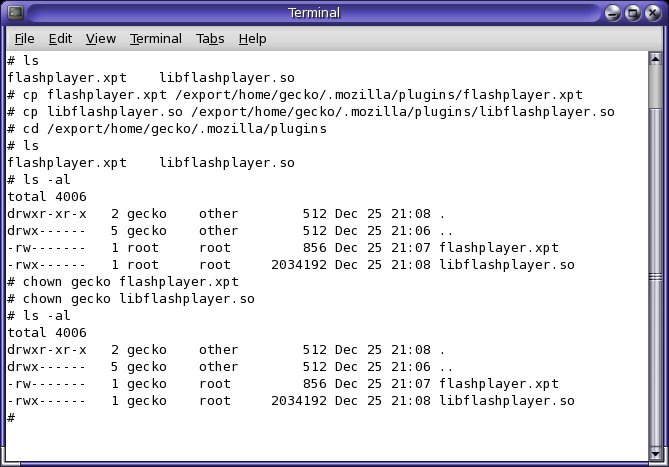Click the first '# ls -al' command
669x467 pixels.
(39, 180)
